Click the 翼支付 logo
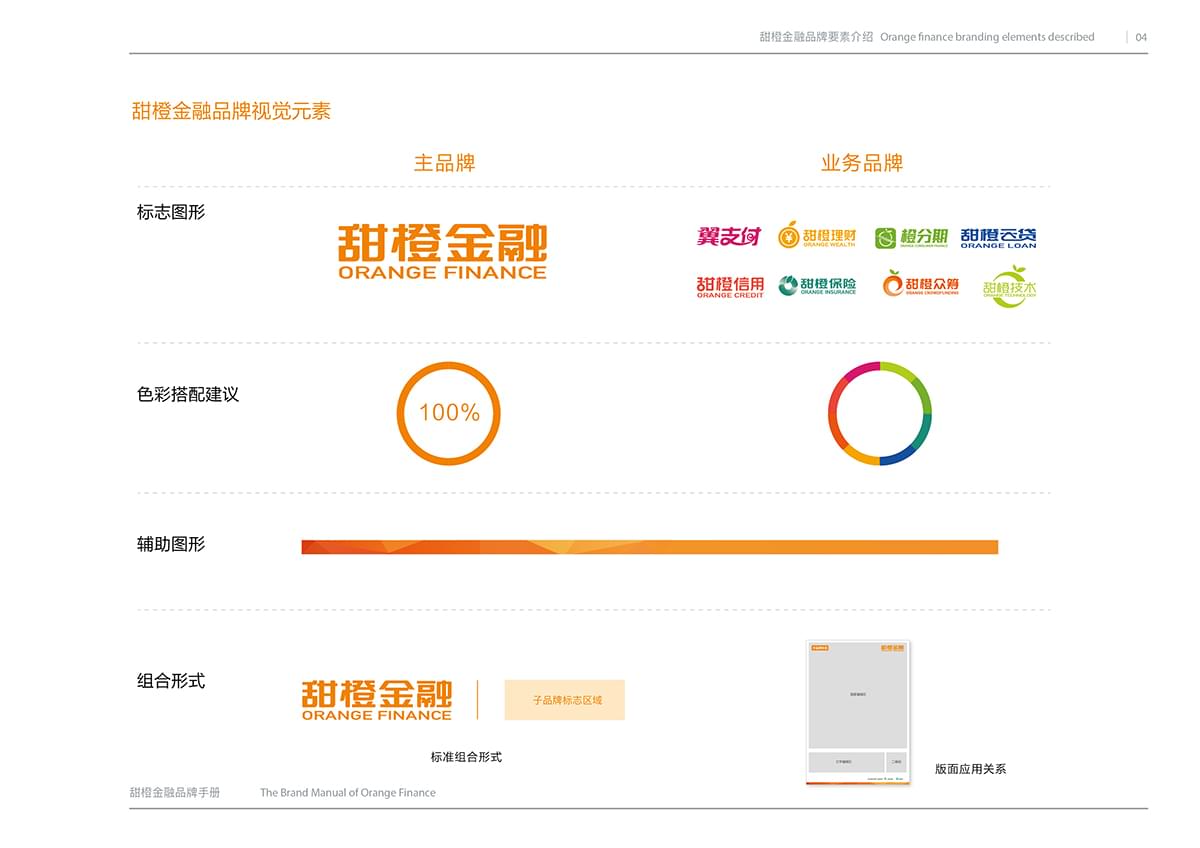The width and height of the screenshot is (1200, 848). (729, 236)
